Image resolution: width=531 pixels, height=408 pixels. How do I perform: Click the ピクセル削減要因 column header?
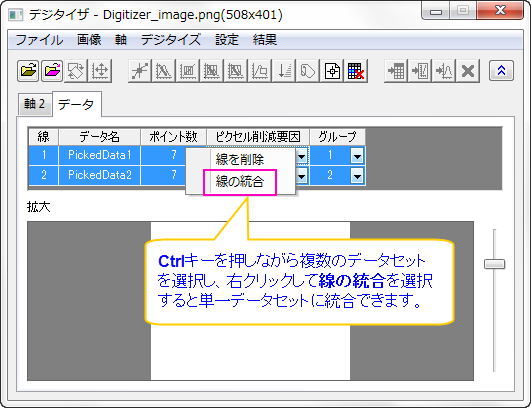258,137
